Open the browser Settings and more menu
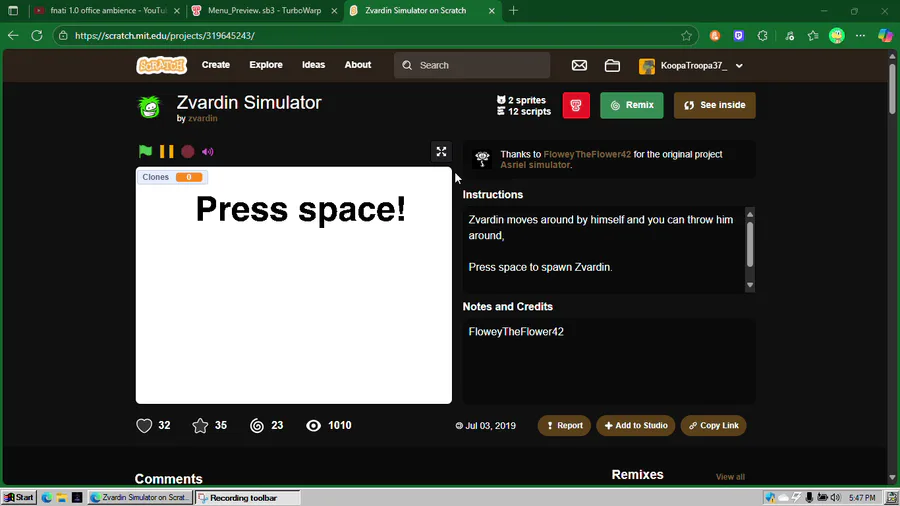This screenshot has width=900, height=506. click(x=860, y=36)
